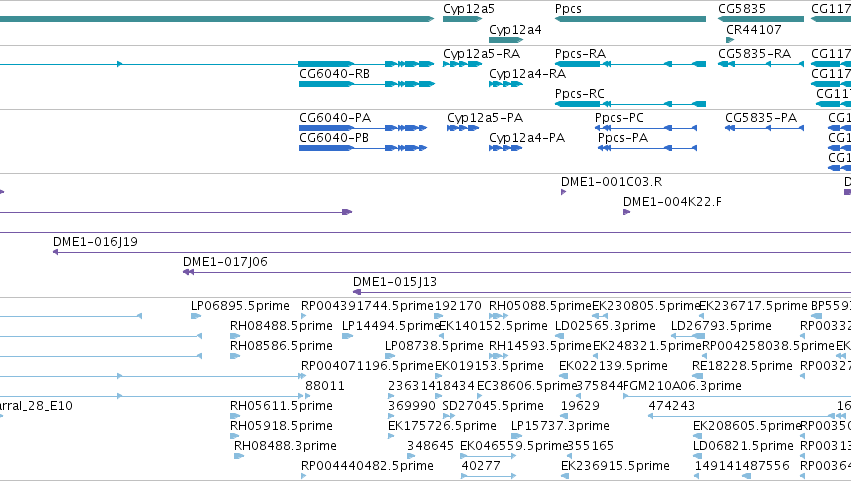This screenshot has width=851, height=481.
Task: Select the RE18228.5prime EST label
Action: [x=742, y=366]
